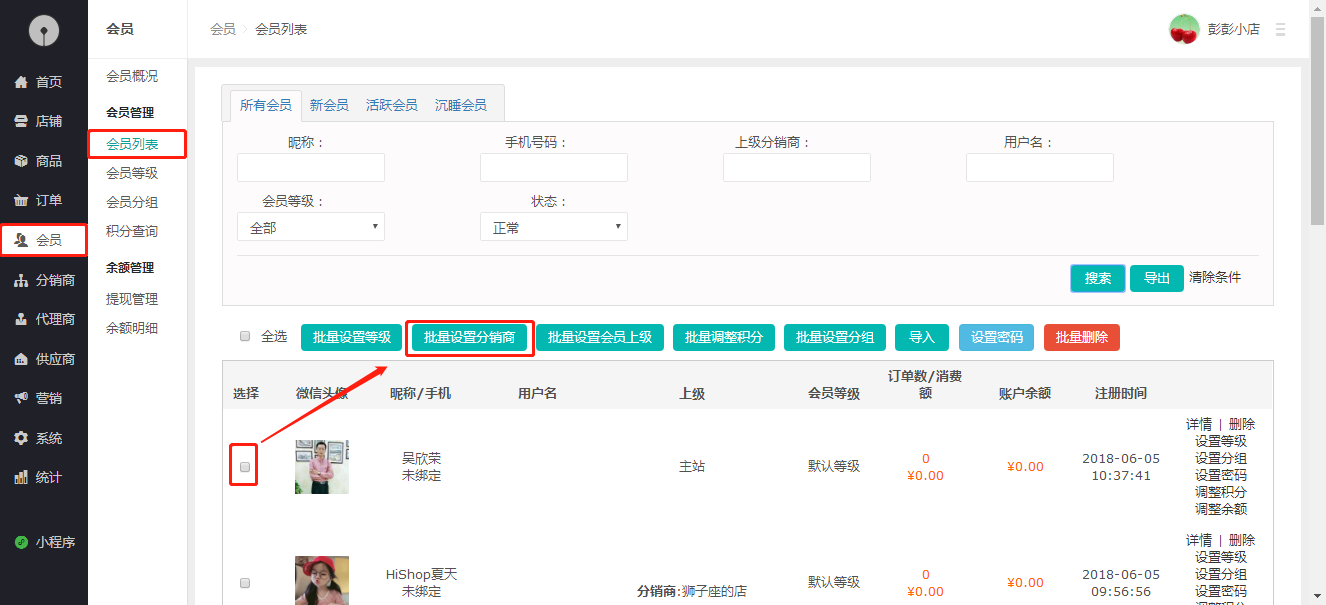Switch to the 沉睡会员 tab
Image resolution: width=1326 pixels, height=605 pixels.
(461, 103)
